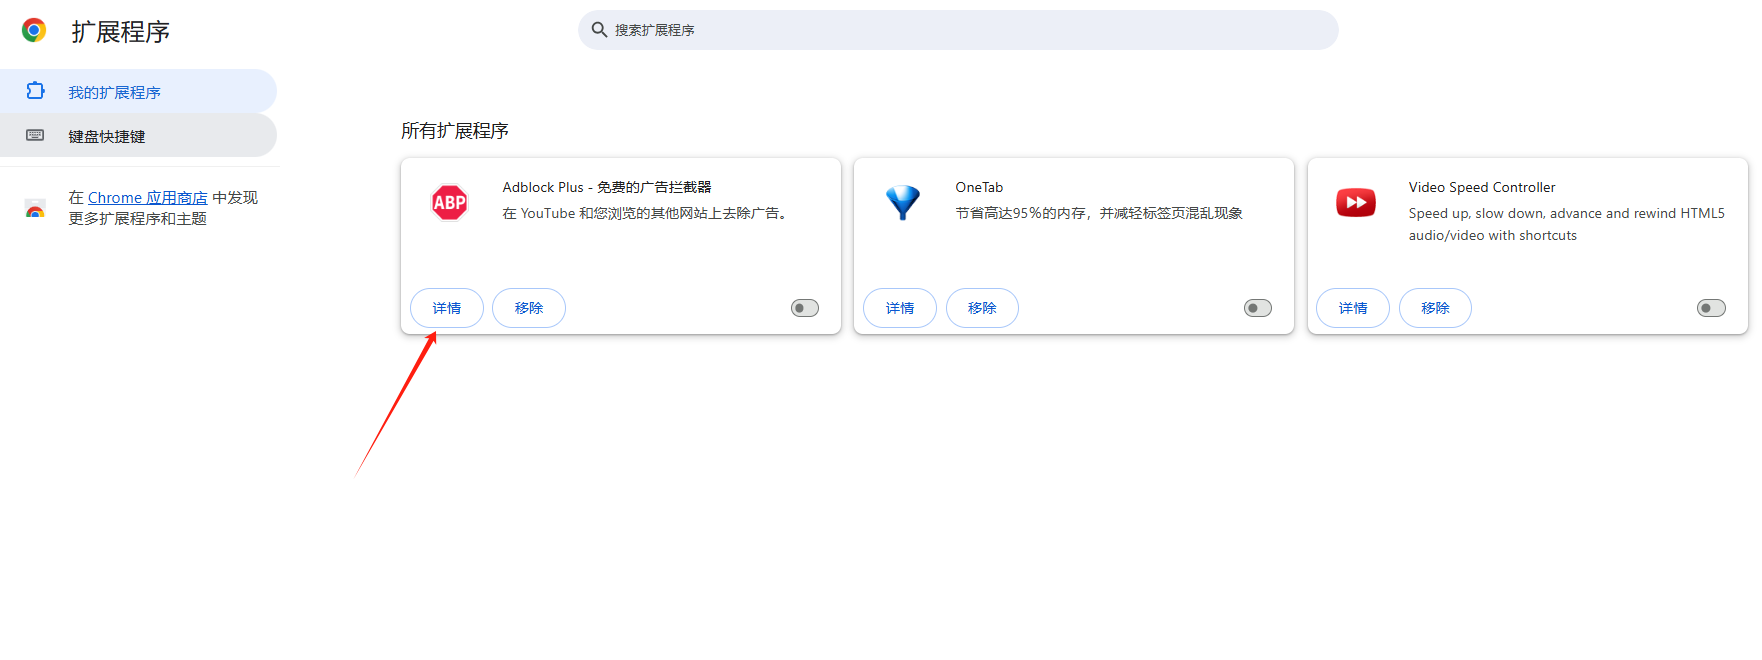The width and height of the screenshot is (1762, 660).
Task: Click the 扩展程序 page title
Action: click(x=121, y=32)
